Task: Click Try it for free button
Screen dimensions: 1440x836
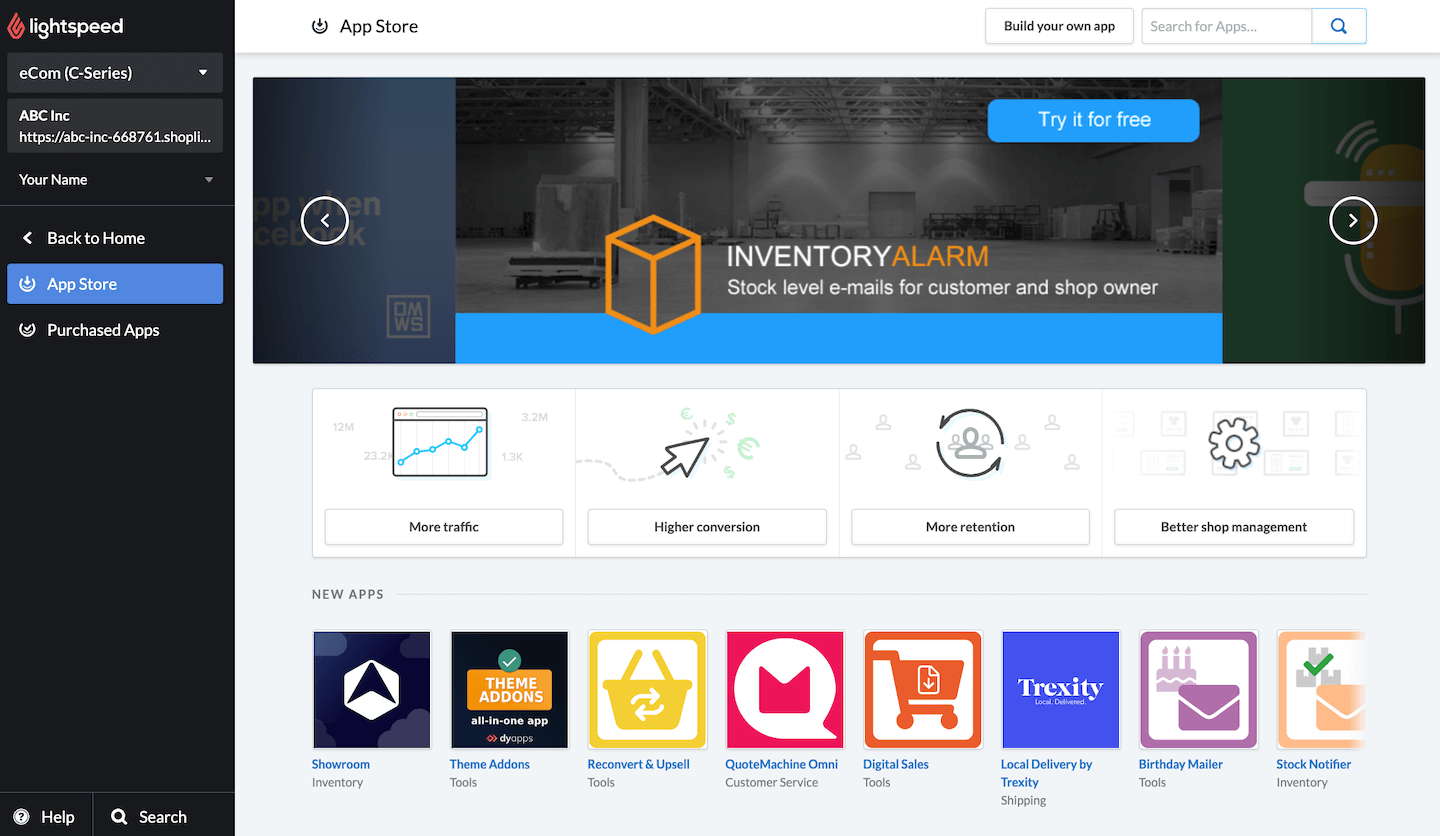Action: point(1093,120)
